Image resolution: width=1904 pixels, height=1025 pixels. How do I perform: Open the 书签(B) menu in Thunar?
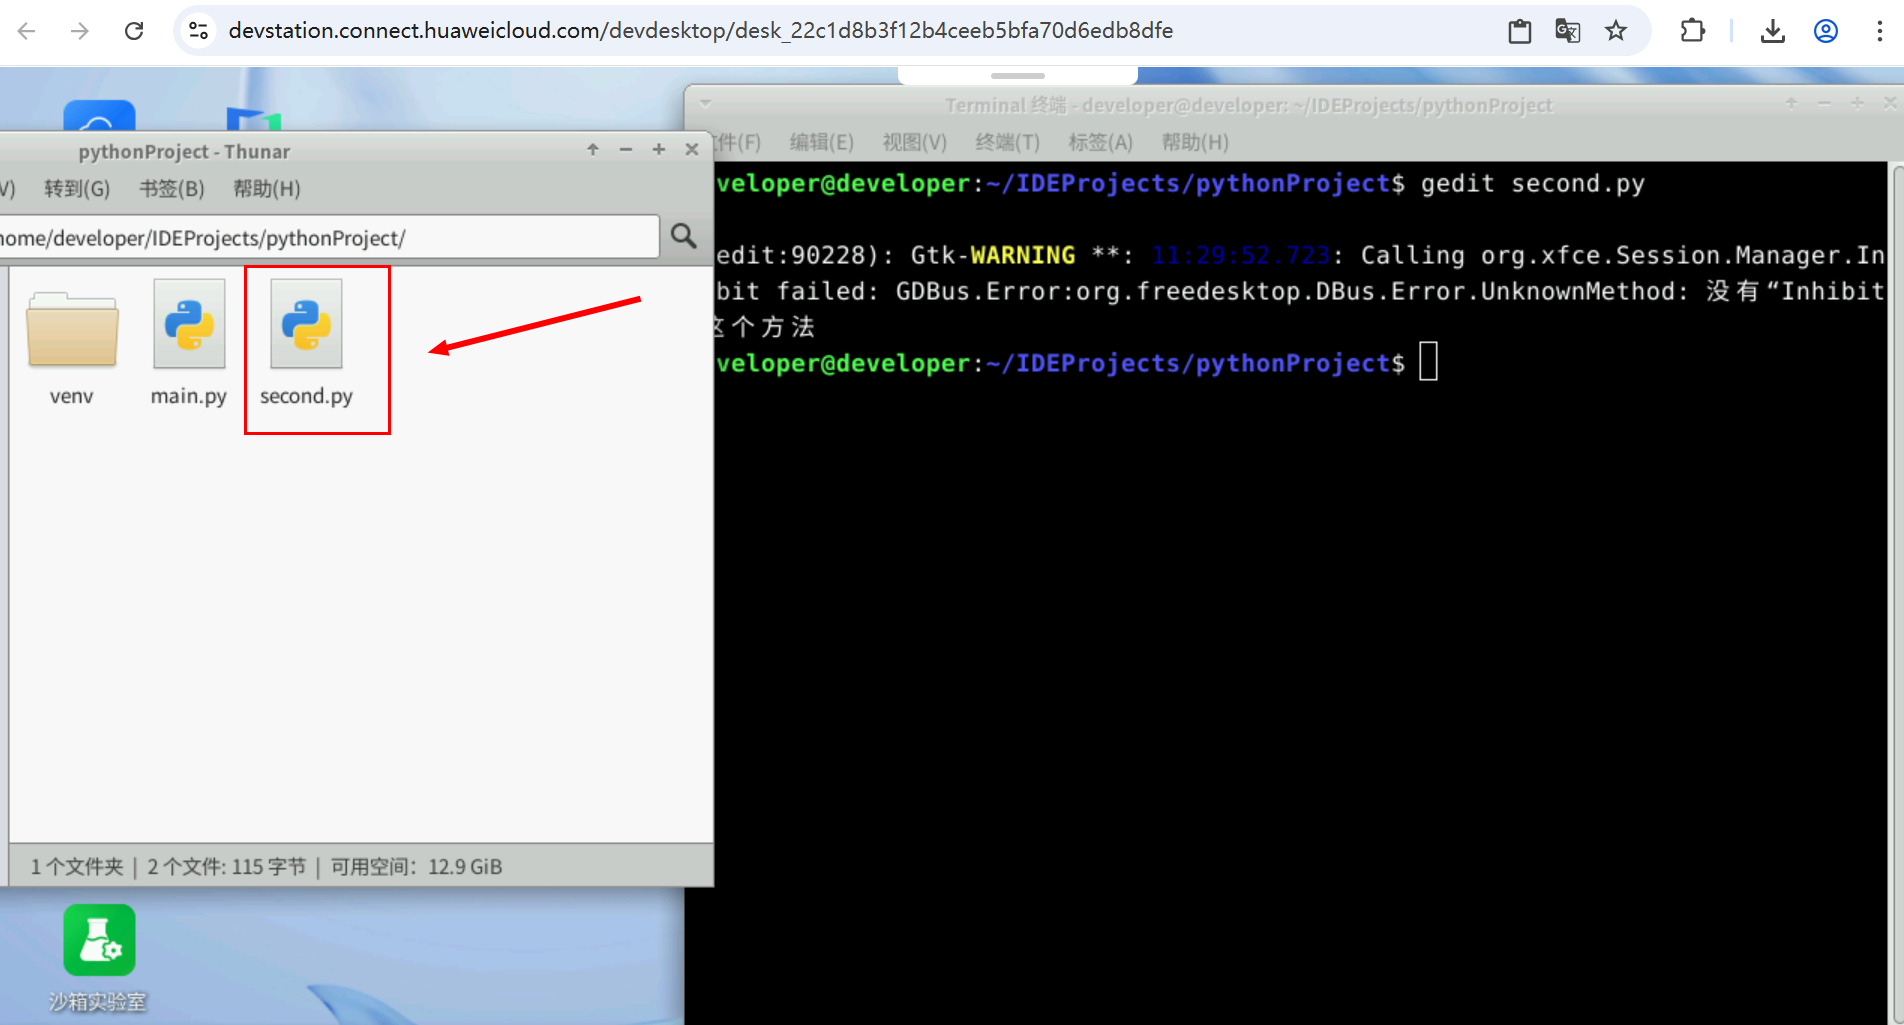[x=172, y=188]
